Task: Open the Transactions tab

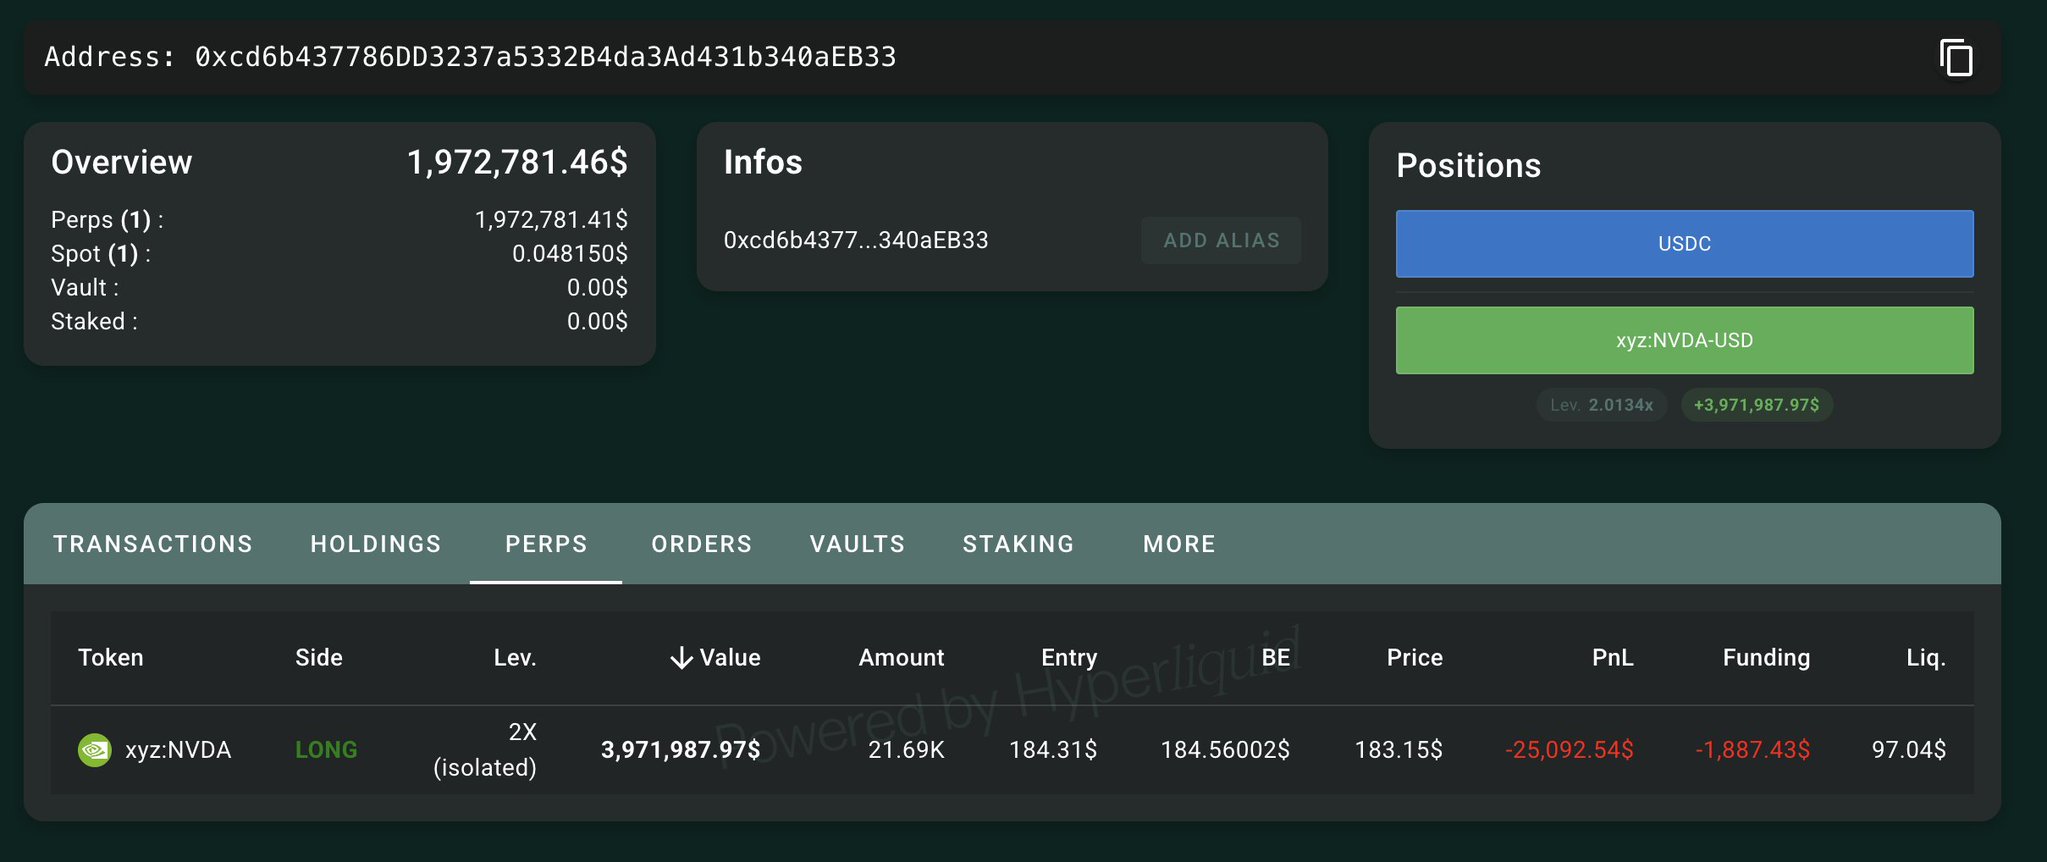Action: pos(153,544)
